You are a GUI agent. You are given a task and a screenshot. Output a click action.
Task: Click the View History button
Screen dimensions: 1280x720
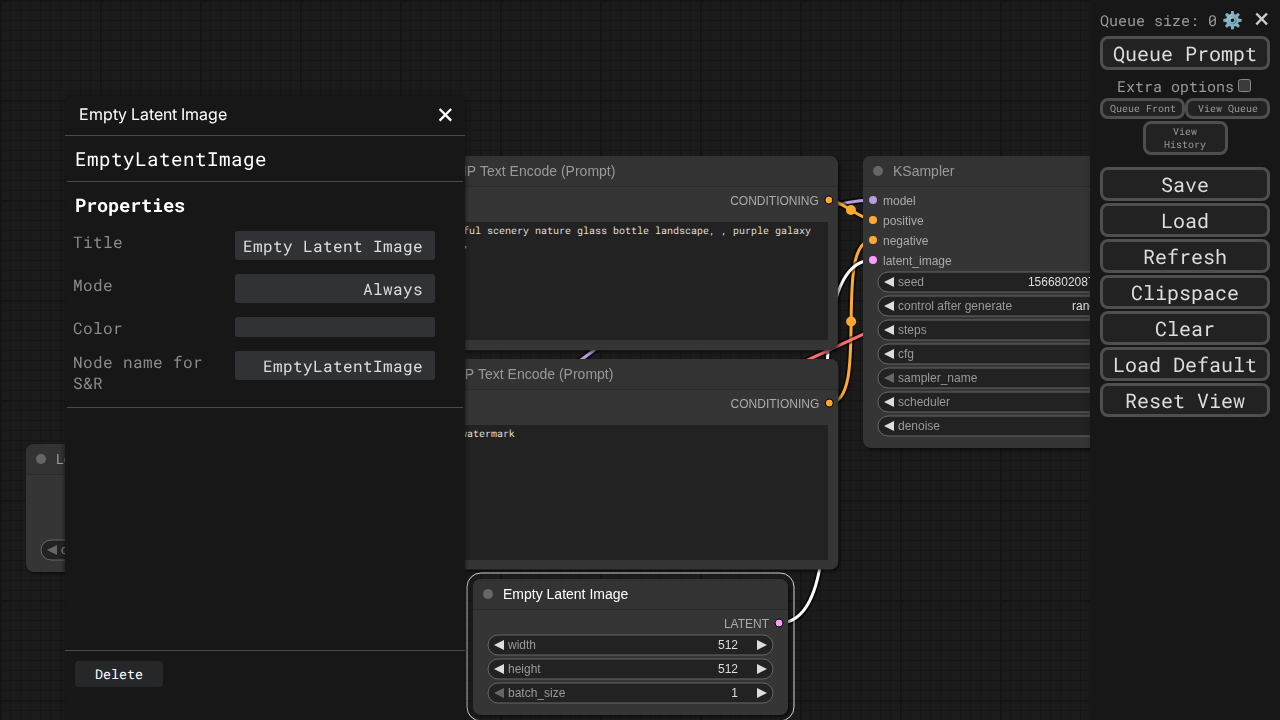pyautogui.click(x=1185, y=138)
